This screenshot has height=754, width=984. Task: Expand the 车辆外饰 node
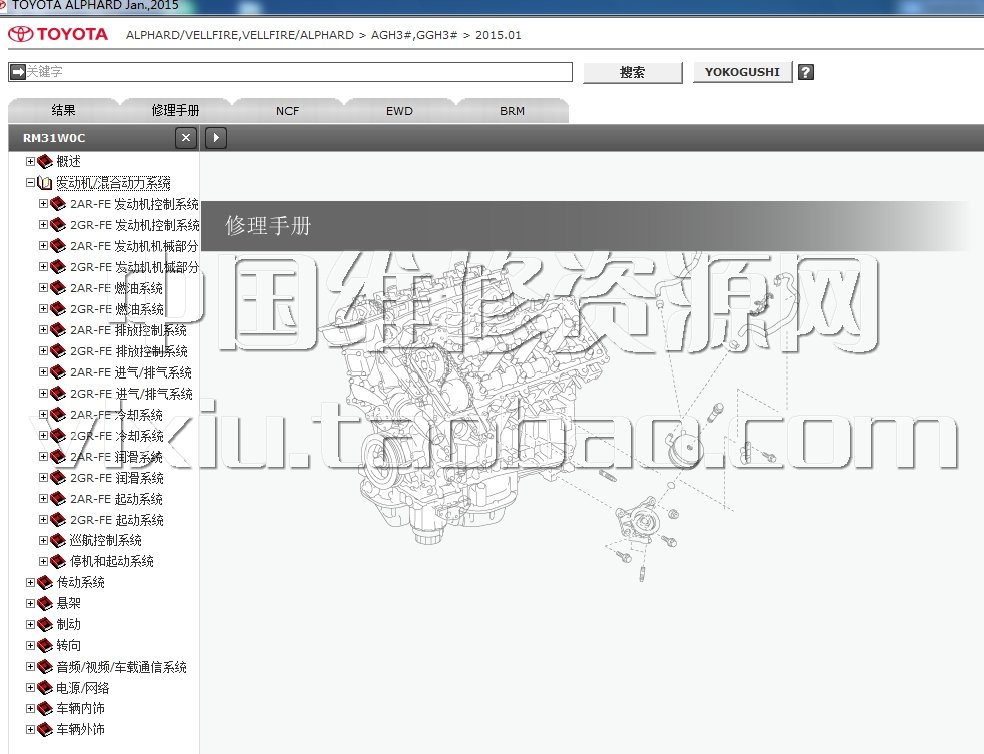[30, 730]
